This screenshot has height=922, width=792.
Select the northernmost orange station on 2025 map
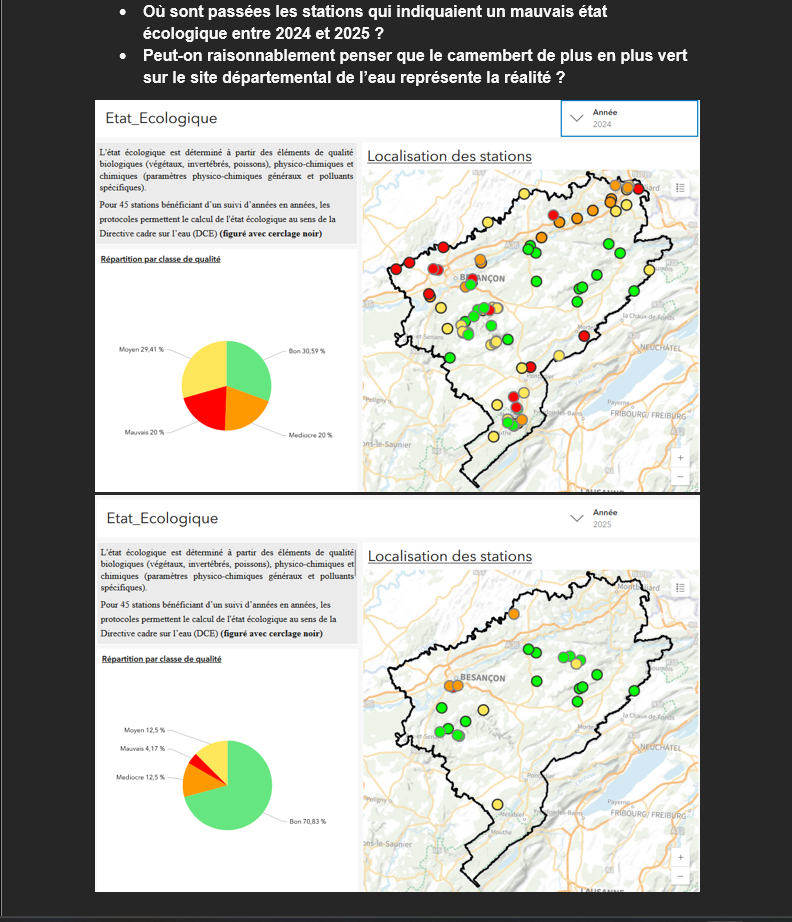[x=514, y=614]
